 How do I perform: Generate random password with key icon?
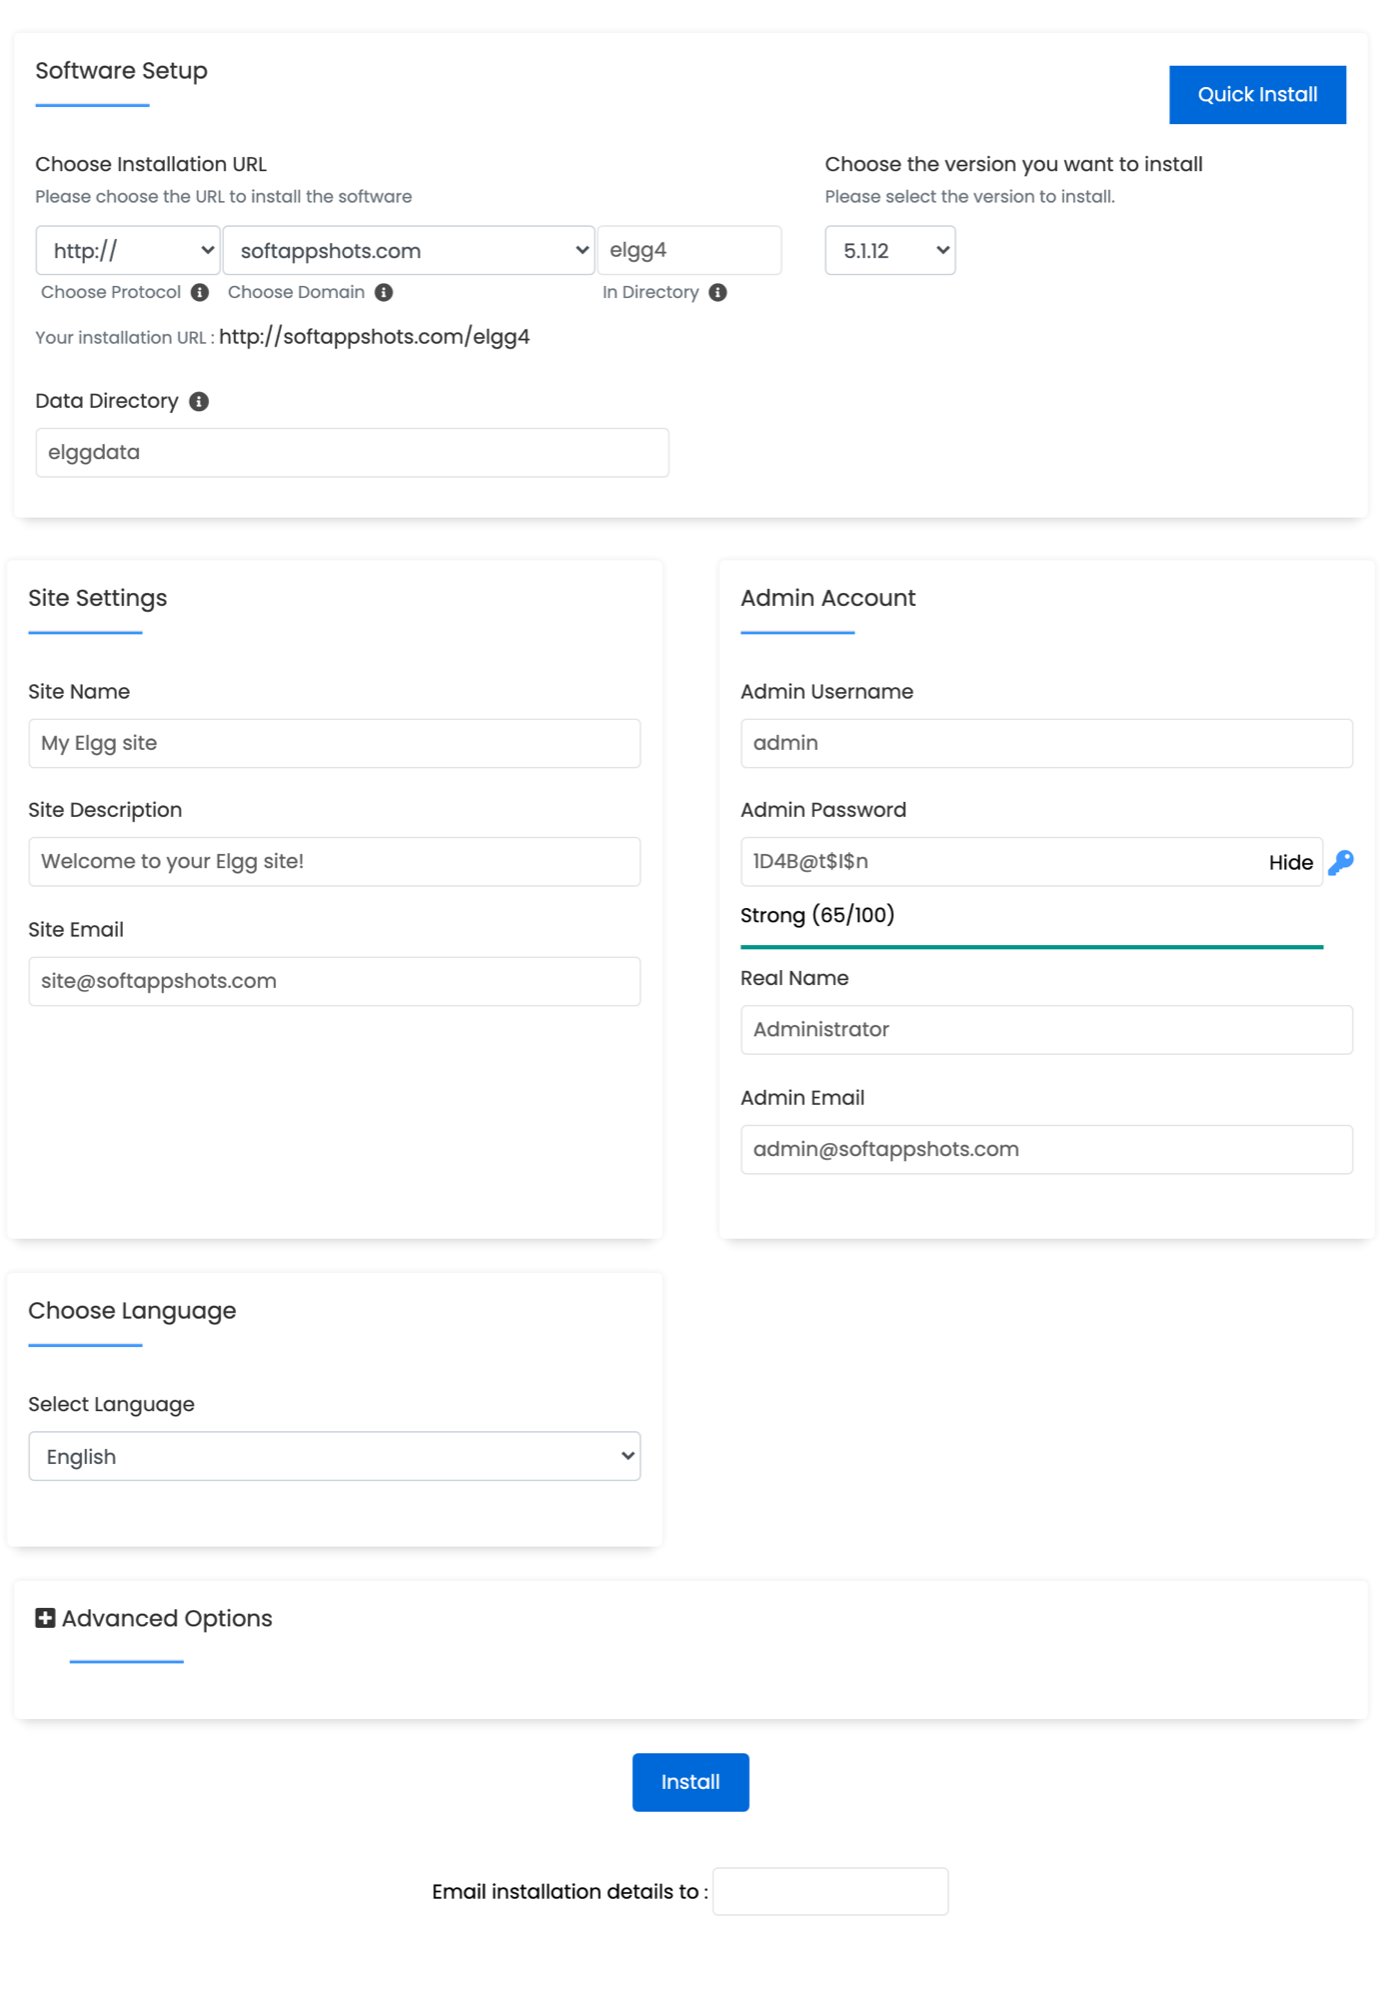click(x=1341, y=862)
